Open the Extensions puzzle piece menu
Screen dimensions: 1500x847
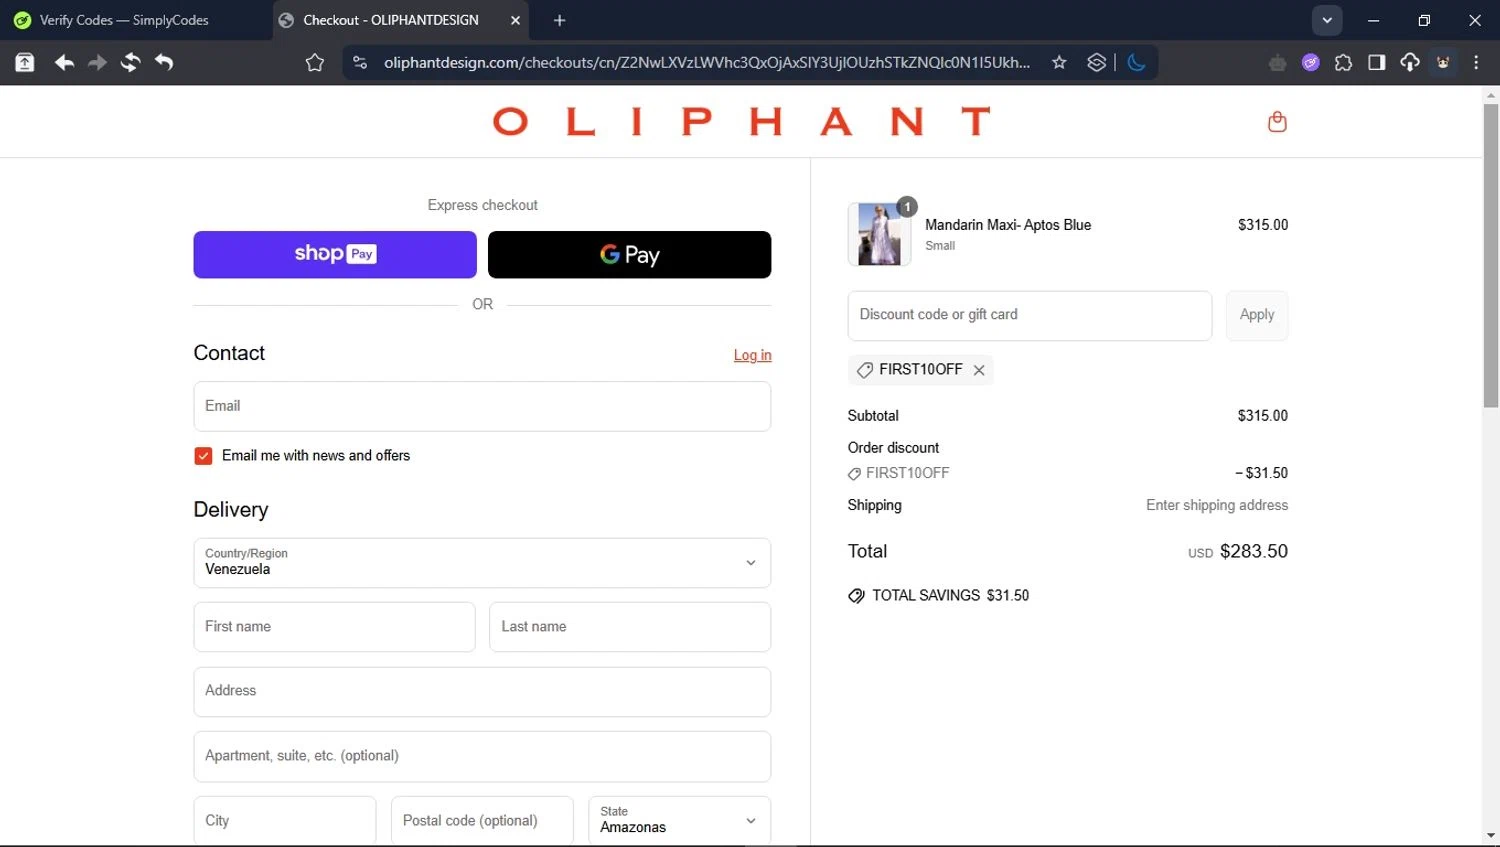1343,63
